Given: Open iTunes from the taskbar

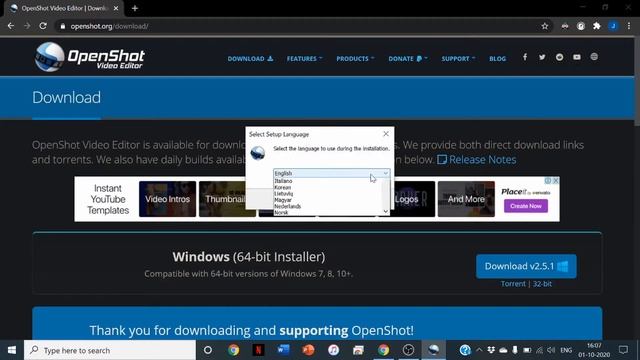Looking at the screenshot, I should (333, 350).
